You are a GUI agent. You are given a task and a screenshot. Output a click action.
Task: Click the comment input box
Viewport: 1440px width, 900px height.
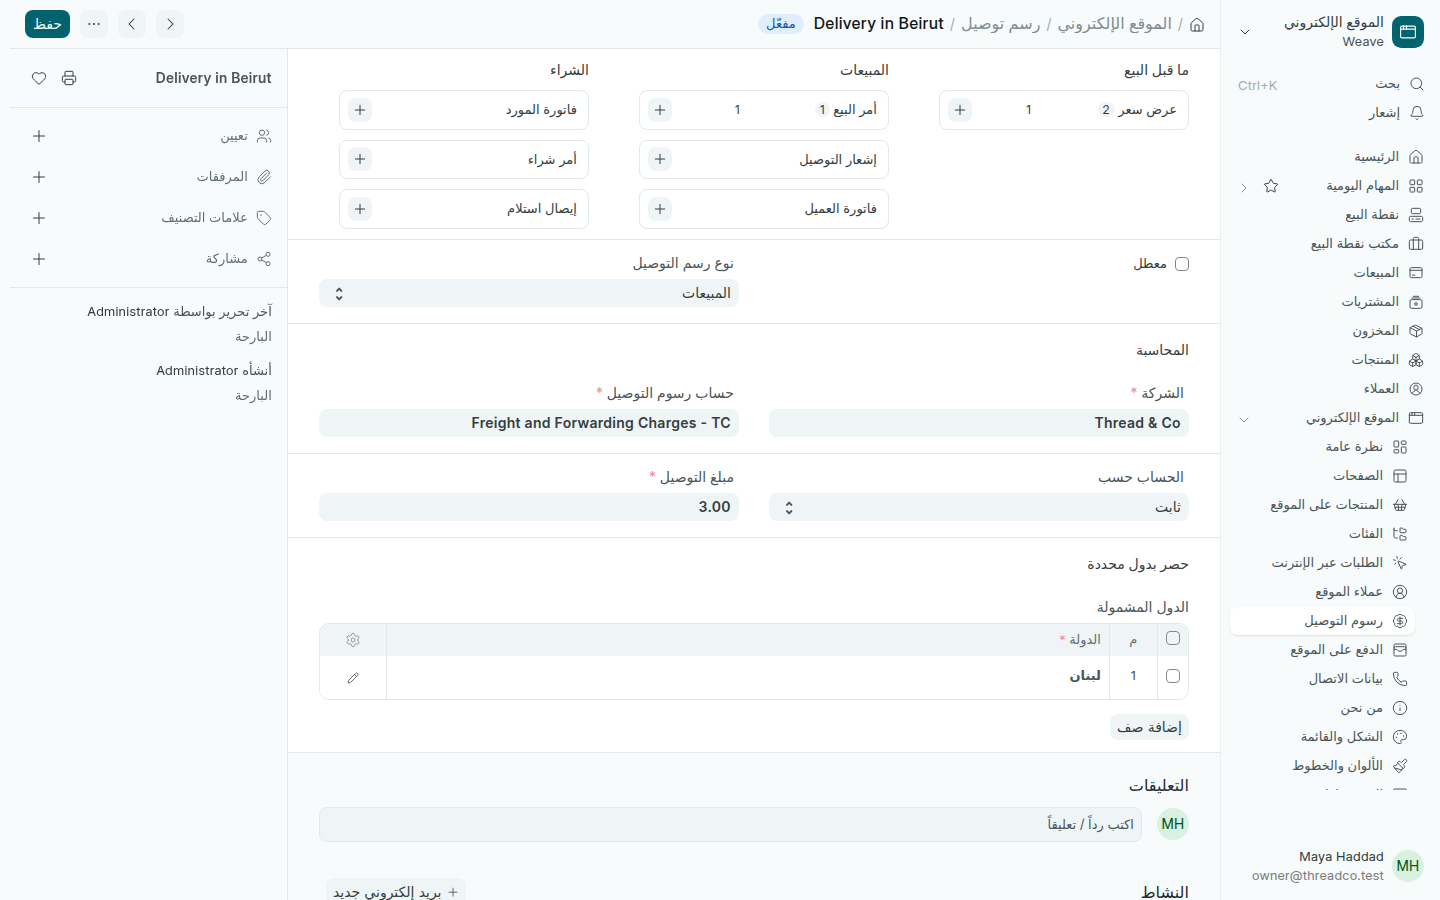(730, 825)
